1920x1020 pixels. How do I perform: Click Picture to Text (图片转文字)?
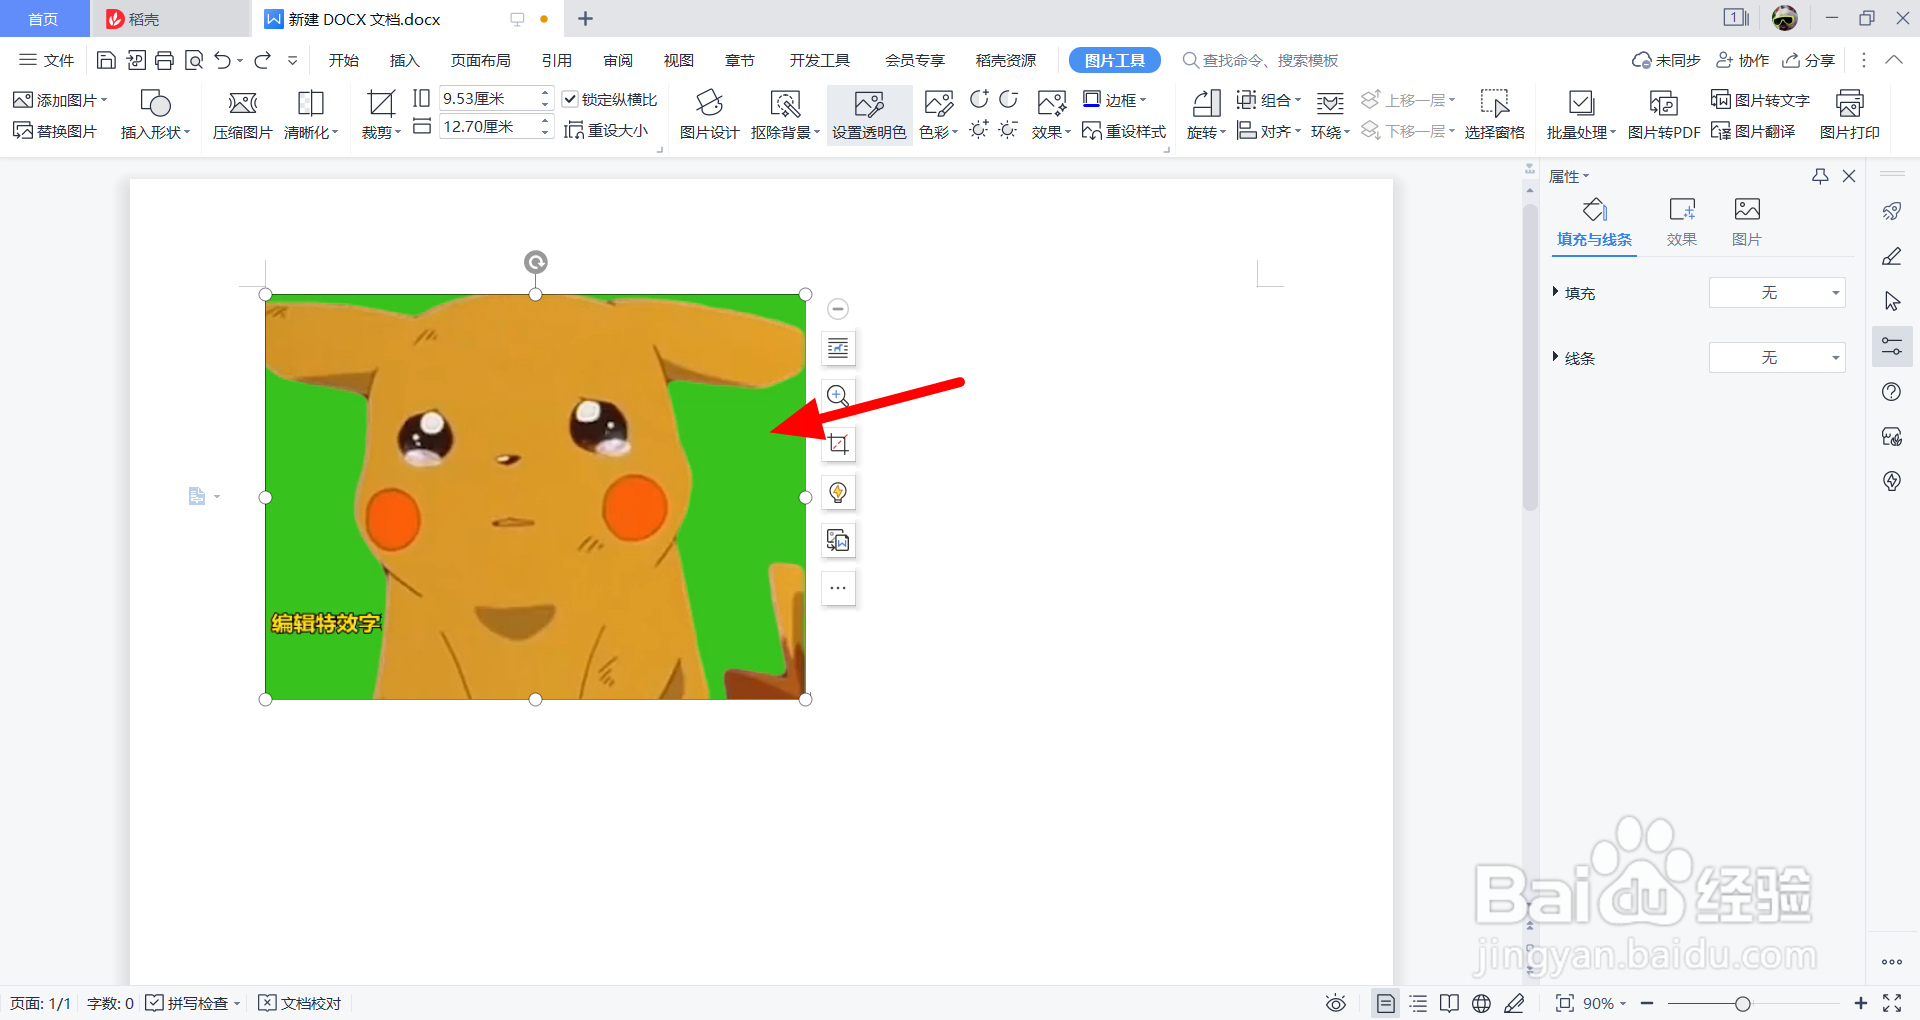1761,100
